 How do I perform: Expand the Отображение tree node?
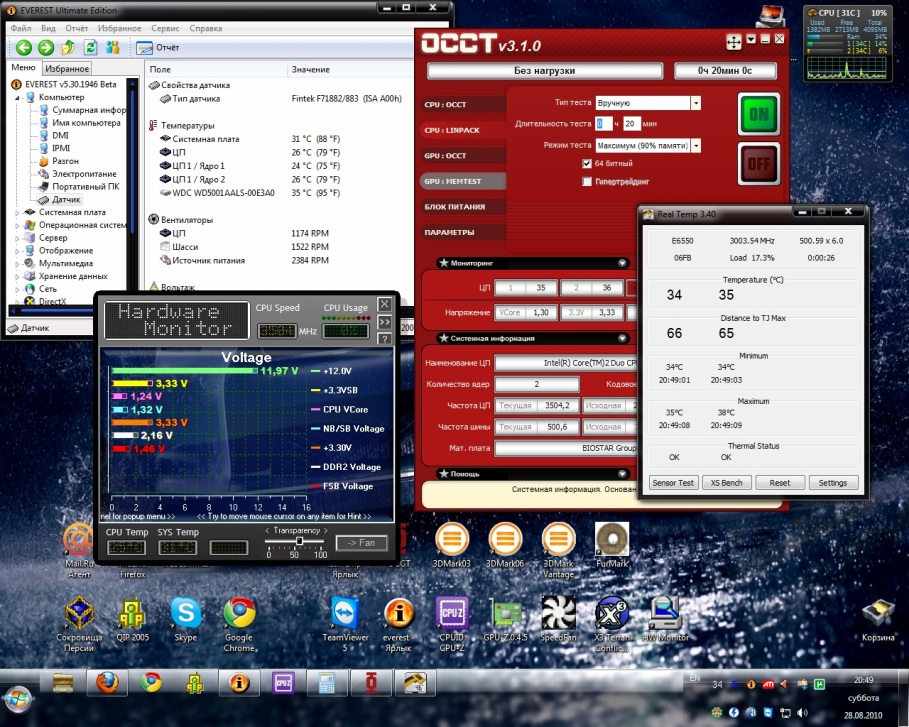17,250
